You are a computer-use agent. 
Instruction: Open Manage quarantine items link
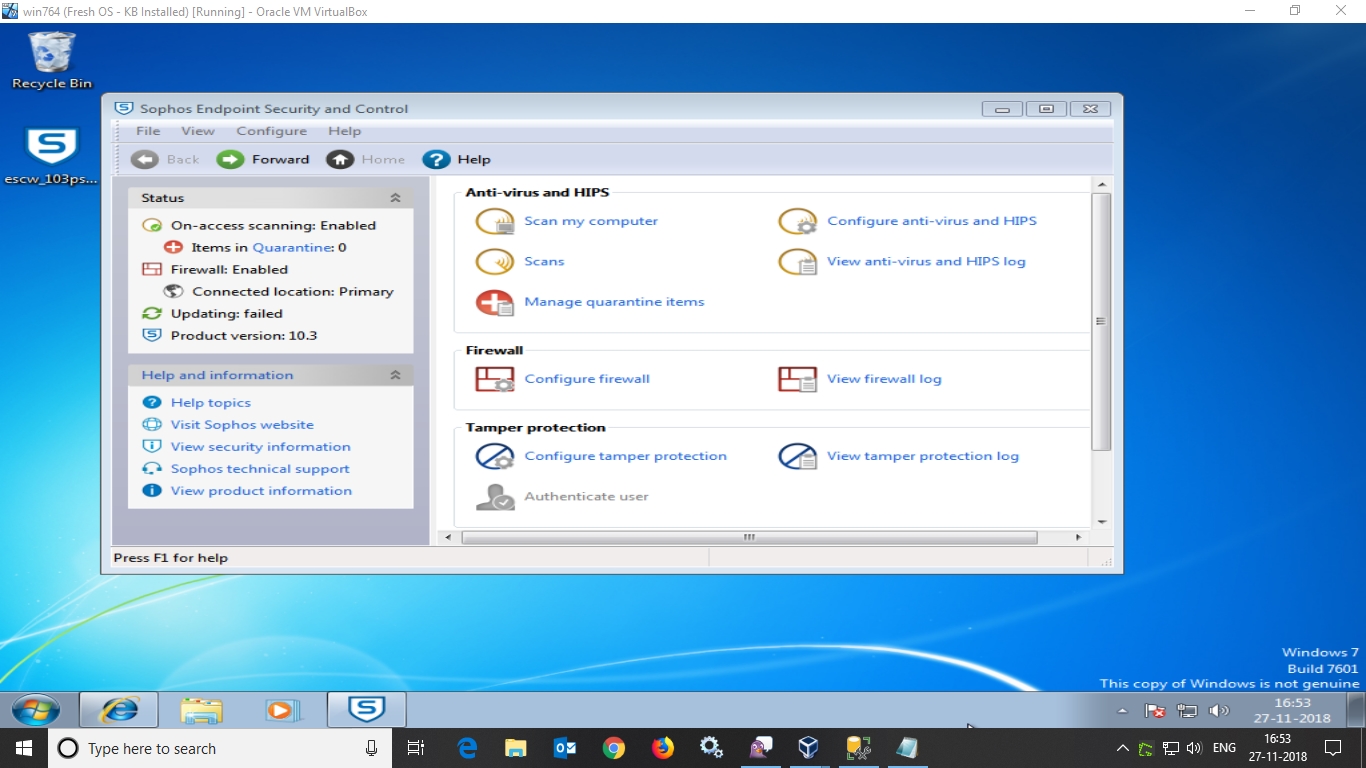pos(614,301)
